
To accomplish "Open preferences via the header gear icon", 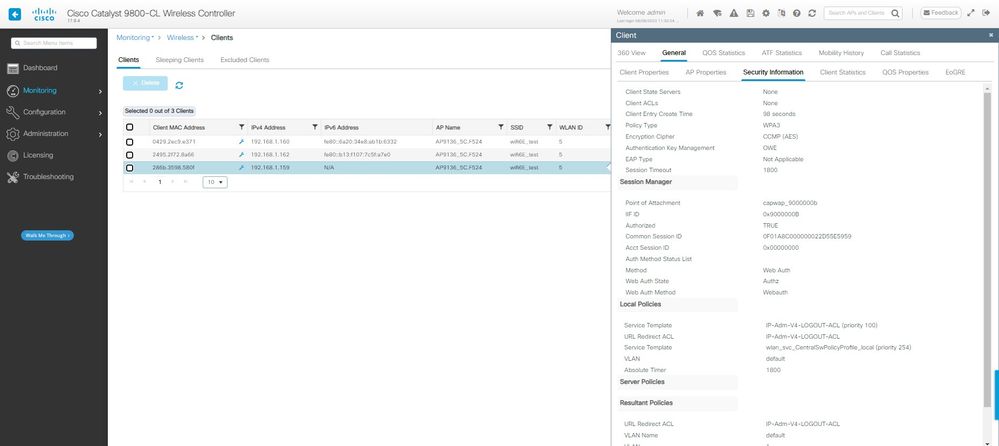I will [766, 13].
